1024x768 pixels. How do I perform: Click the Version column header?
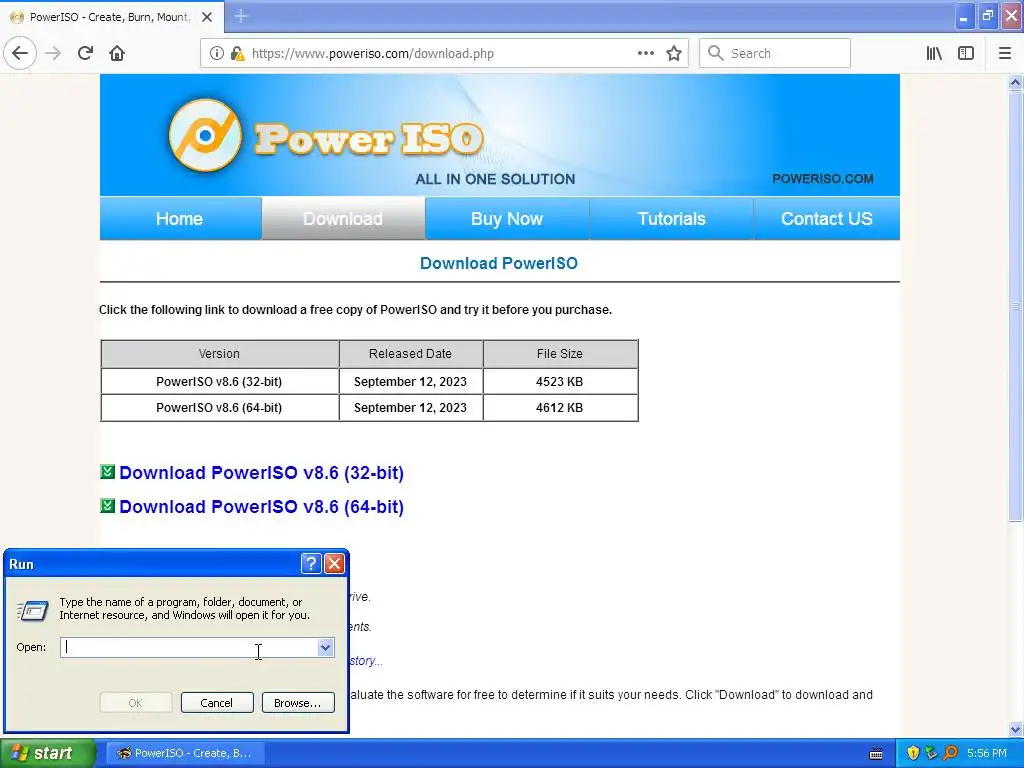pos(219,353)
